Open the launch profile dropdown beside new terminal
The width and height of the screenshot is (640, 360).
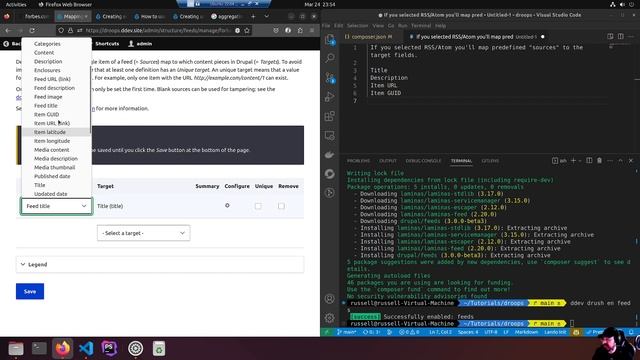[x=580, y=161]
